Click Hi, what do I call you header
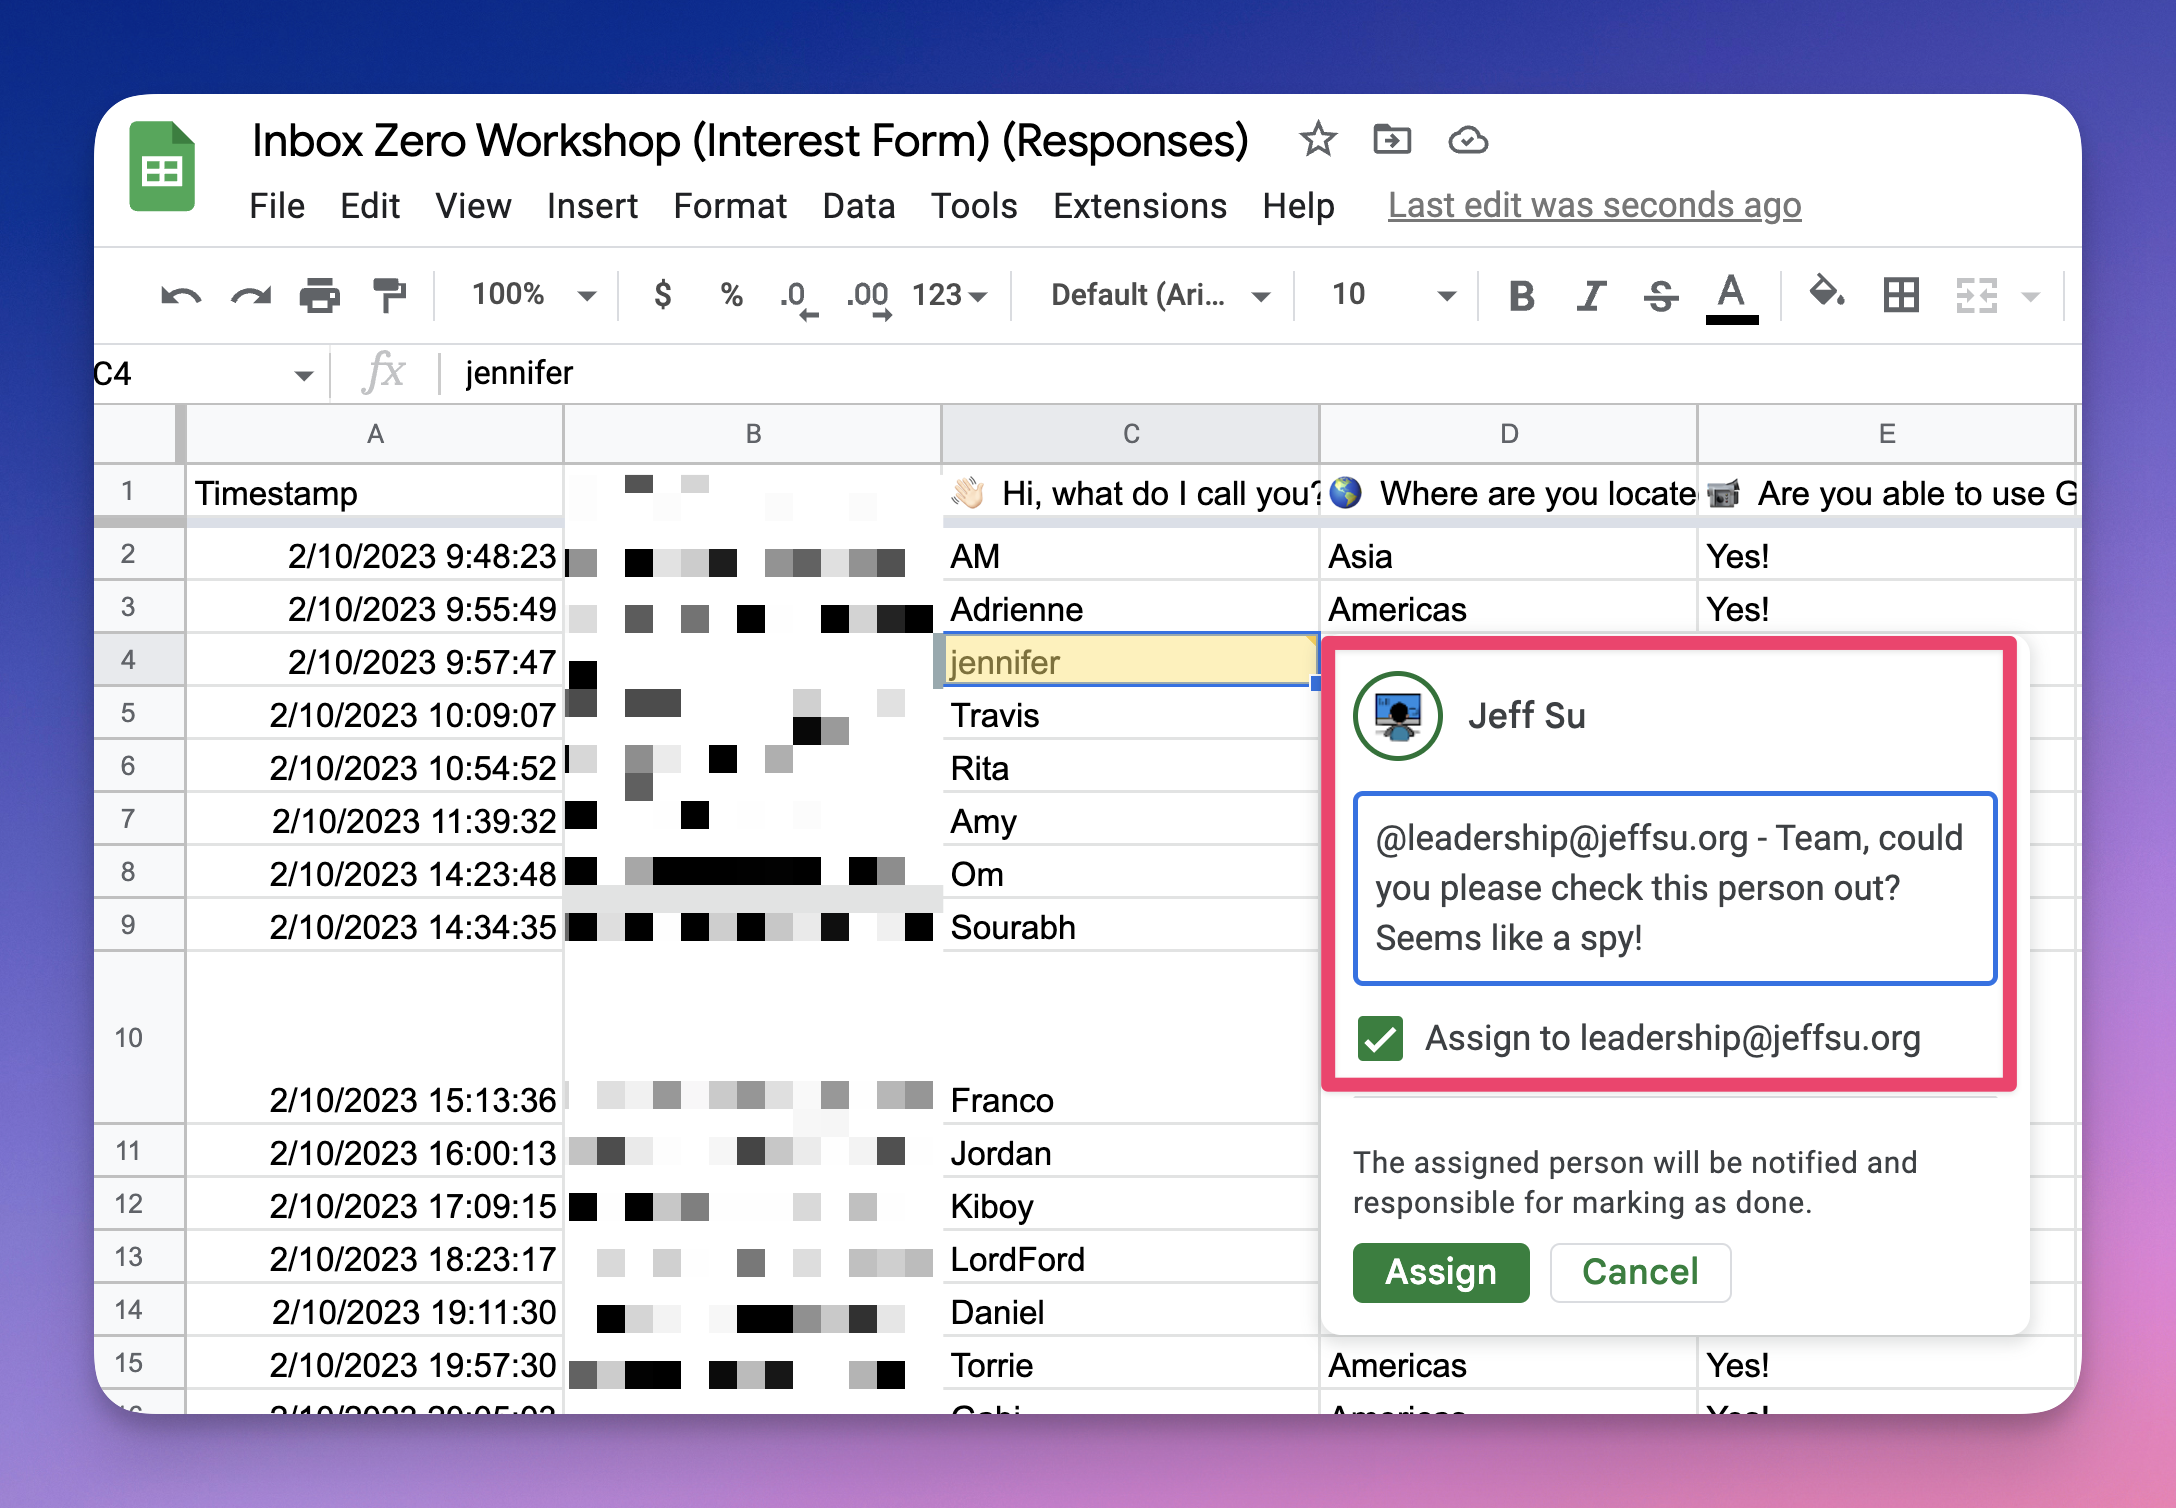The height and width of the screenshot is (1508, 2176). pyautogui.click(x=1131, y=493)
